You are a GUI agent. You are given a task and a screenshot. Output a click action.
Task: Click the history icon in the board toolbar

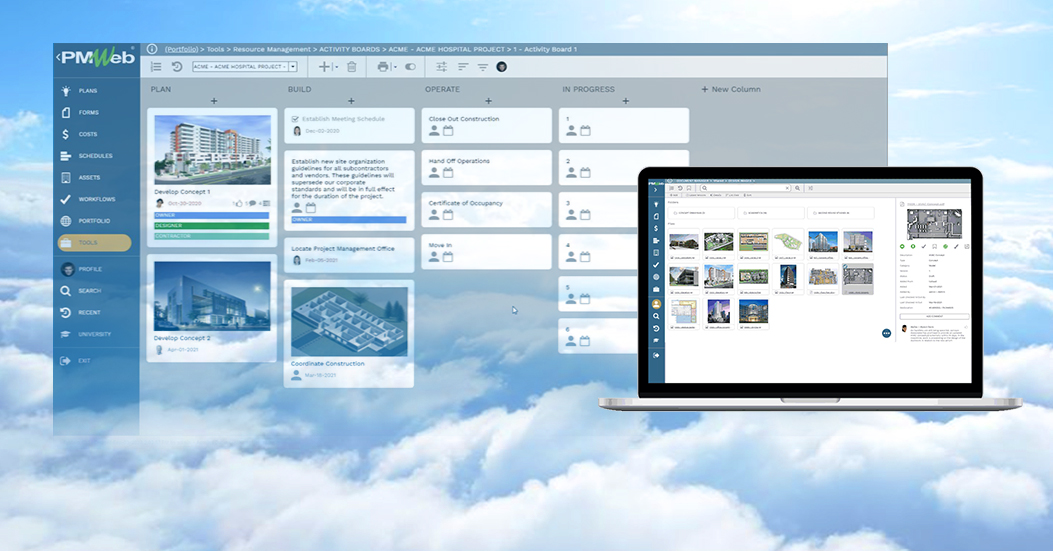click(177, 67)
